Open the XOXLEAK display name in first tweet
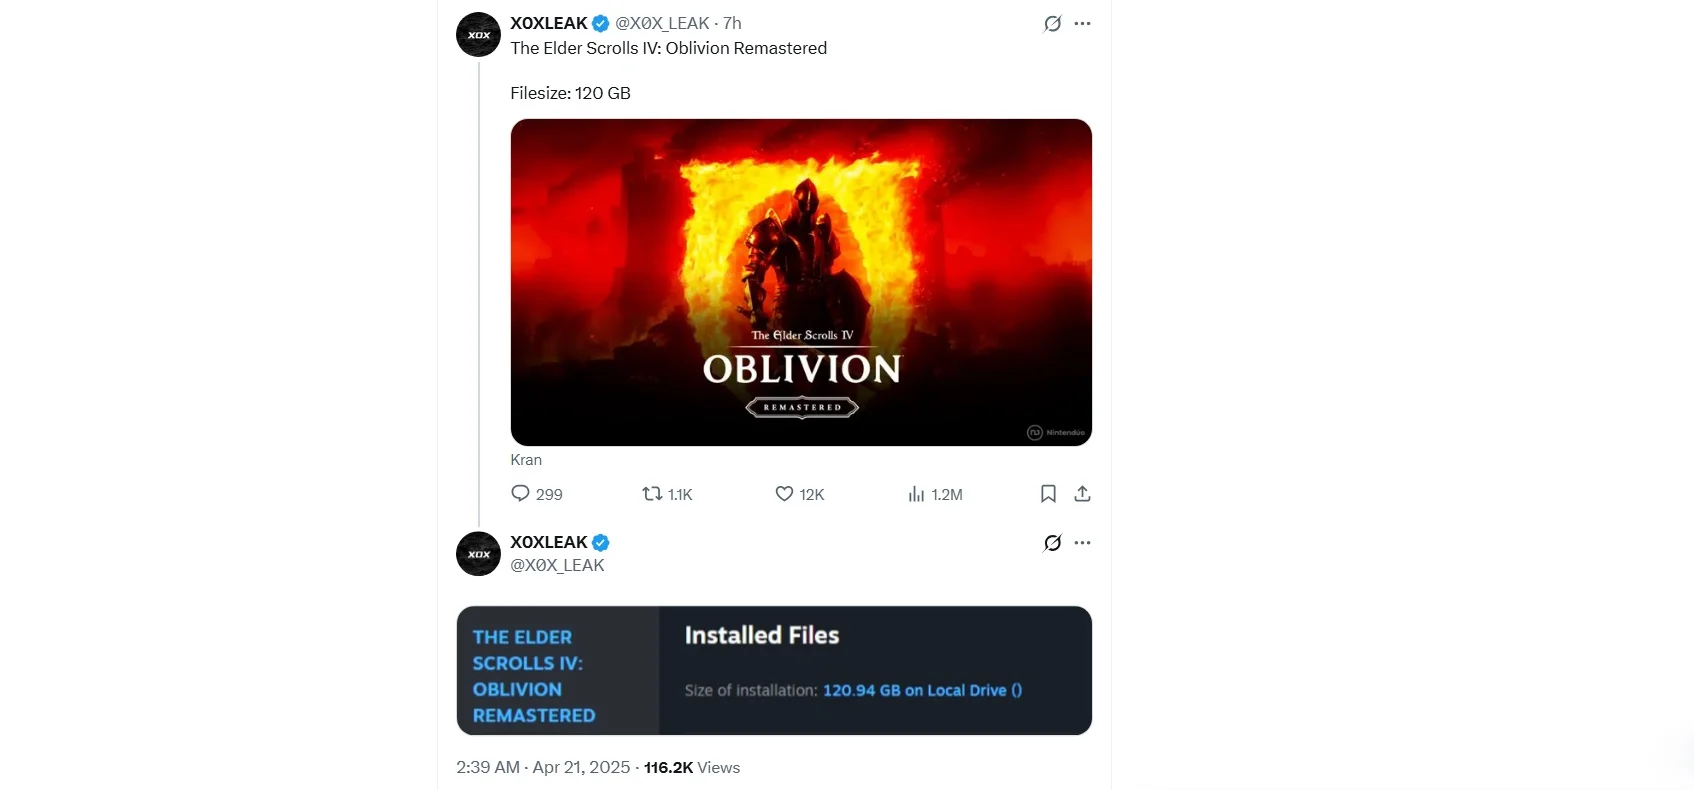 [x=549, y=24]
